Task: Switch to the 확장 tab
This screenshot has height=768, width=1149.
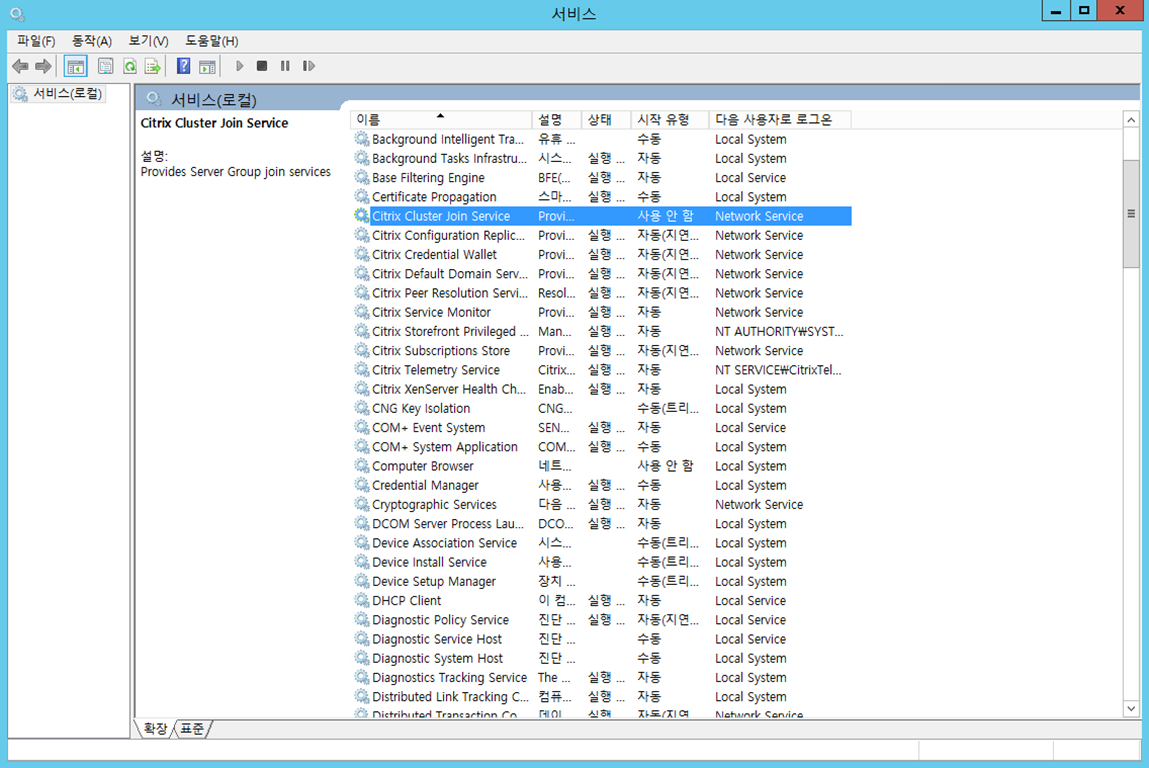Action: (155, 728)
